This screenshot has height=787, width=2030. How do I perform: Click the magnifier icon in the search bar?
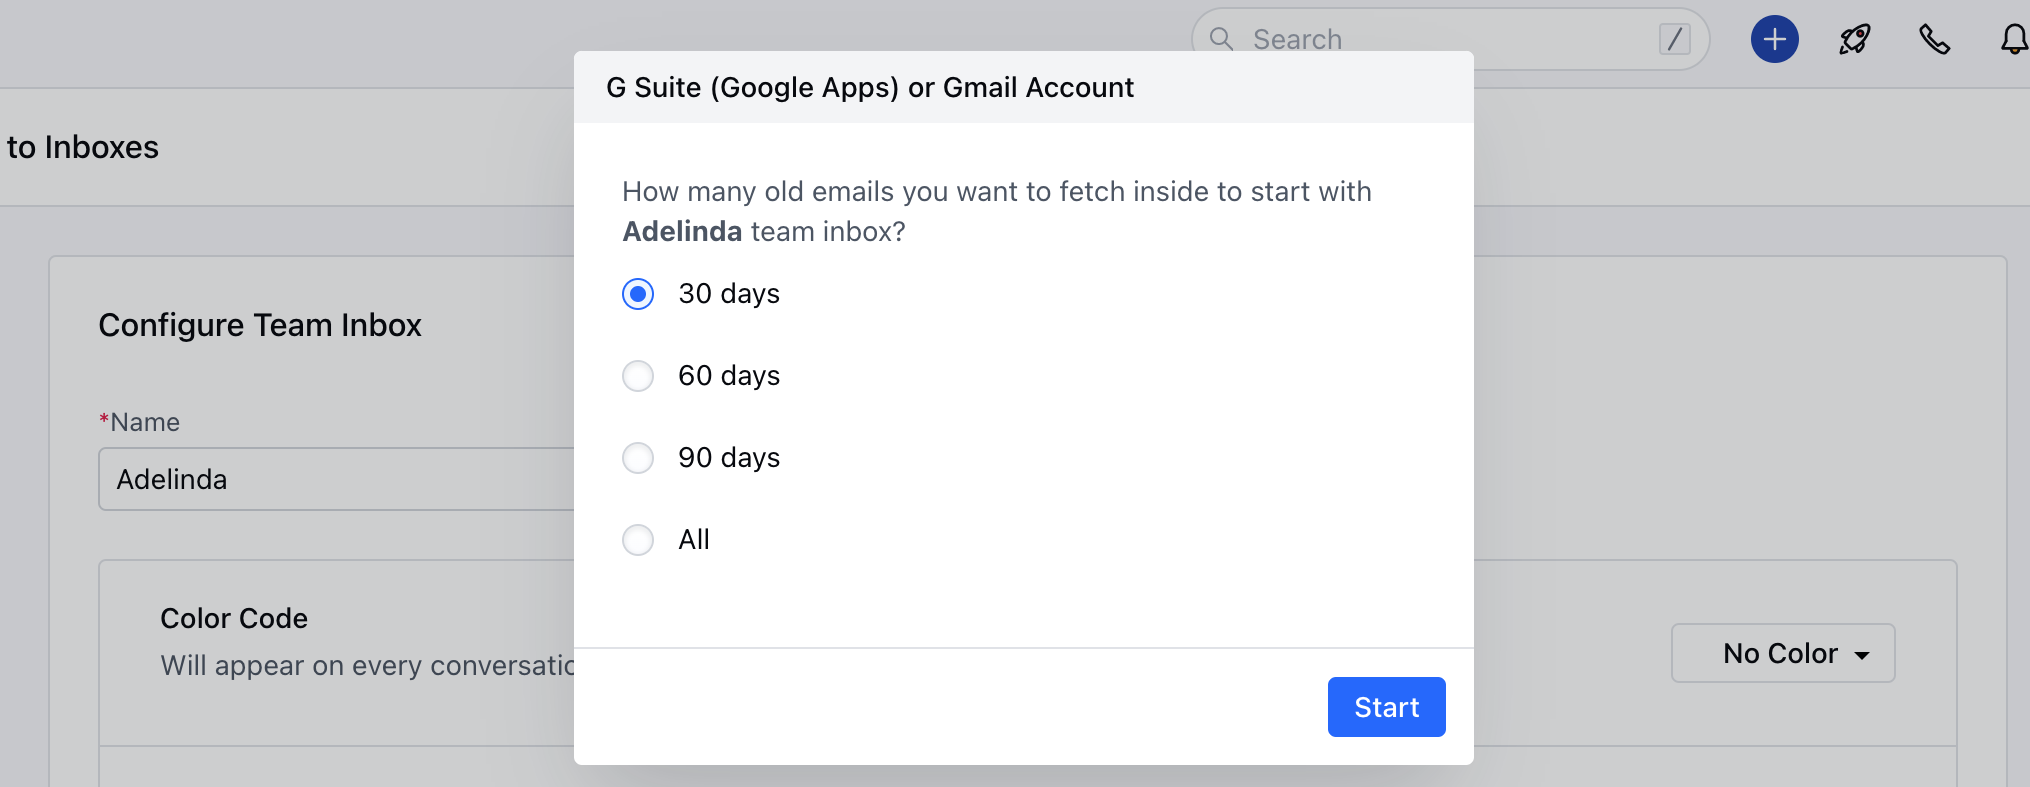pos(1221,39)
